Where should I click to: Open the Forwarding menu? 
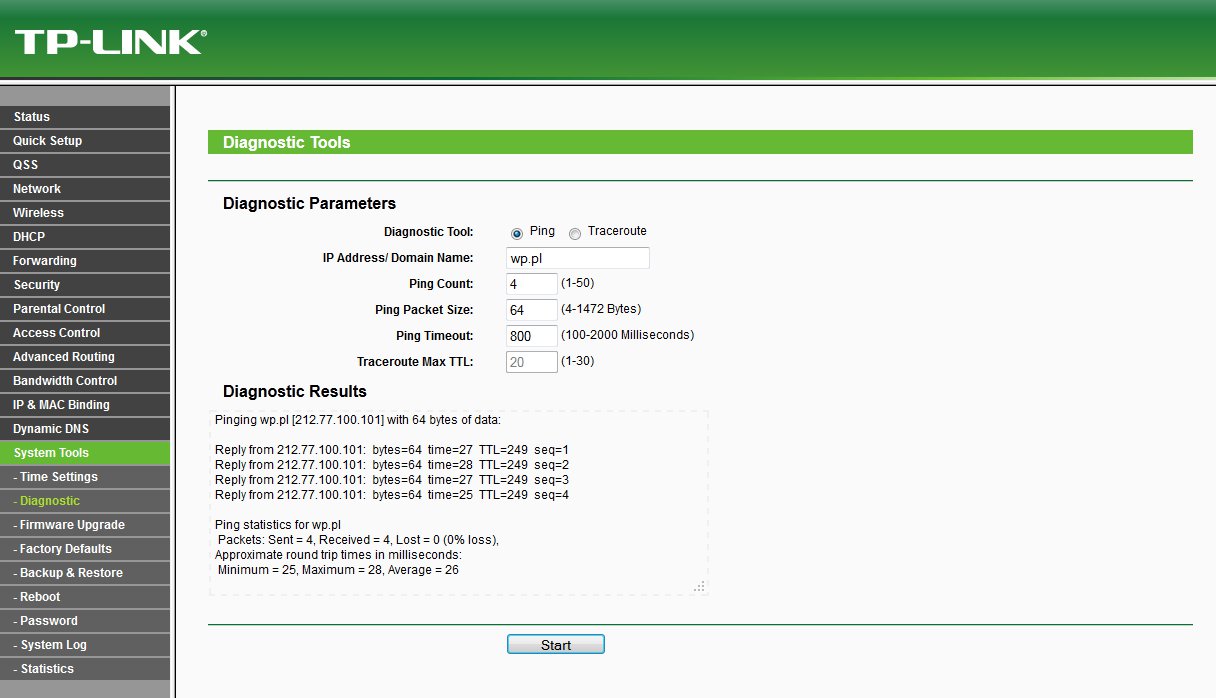[85, 261]
